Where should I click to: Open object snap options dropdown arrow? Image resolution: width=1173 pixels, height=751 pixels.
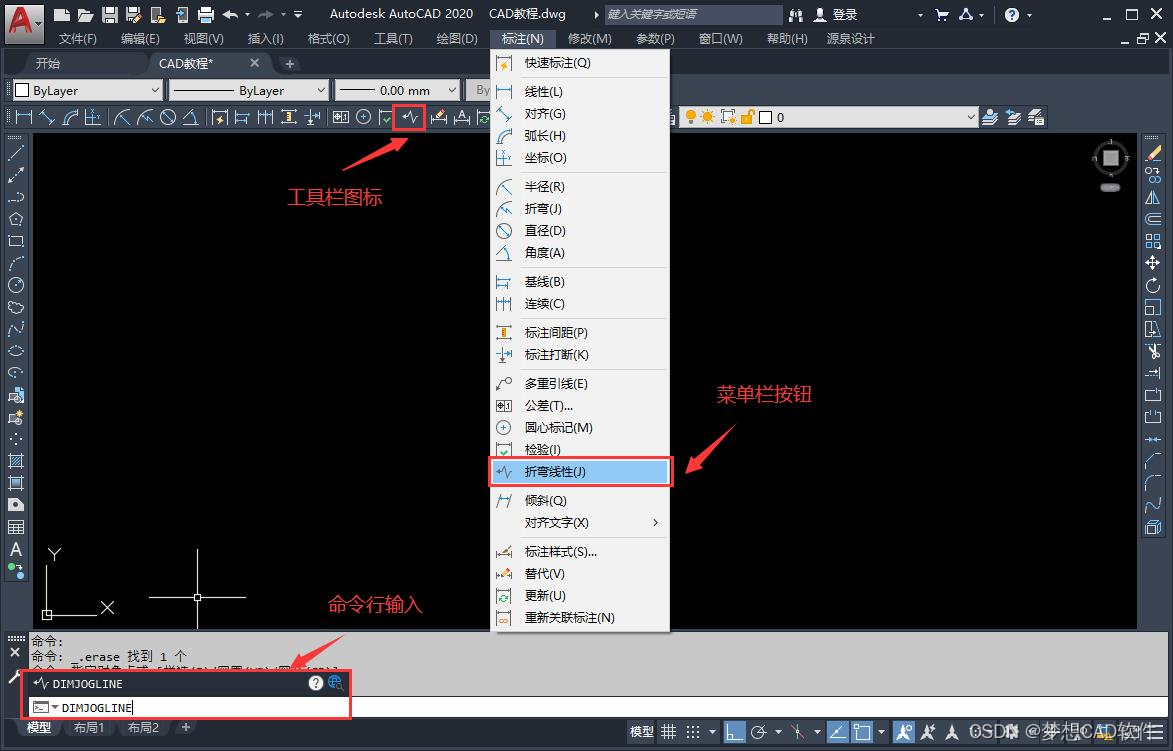[882, 732]
